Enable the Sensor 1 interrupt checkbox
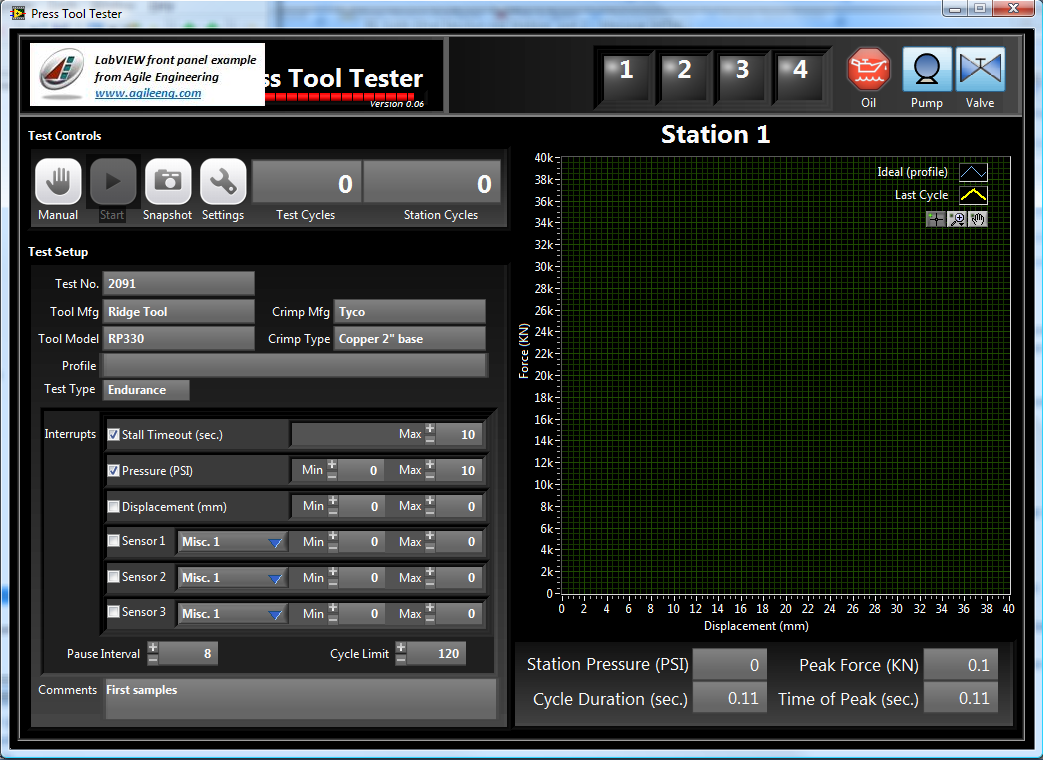 [114, 541]
